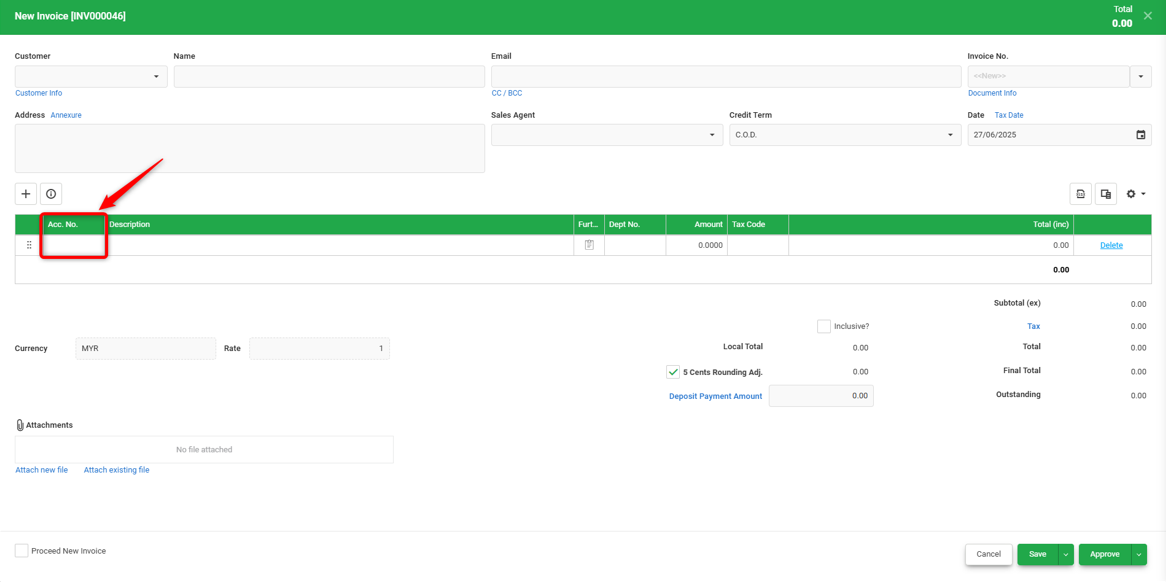Click the Dept No. cell in the row
Viewport: 1166px width, 582px height.
pyautogui.click(x=635, y=245)
